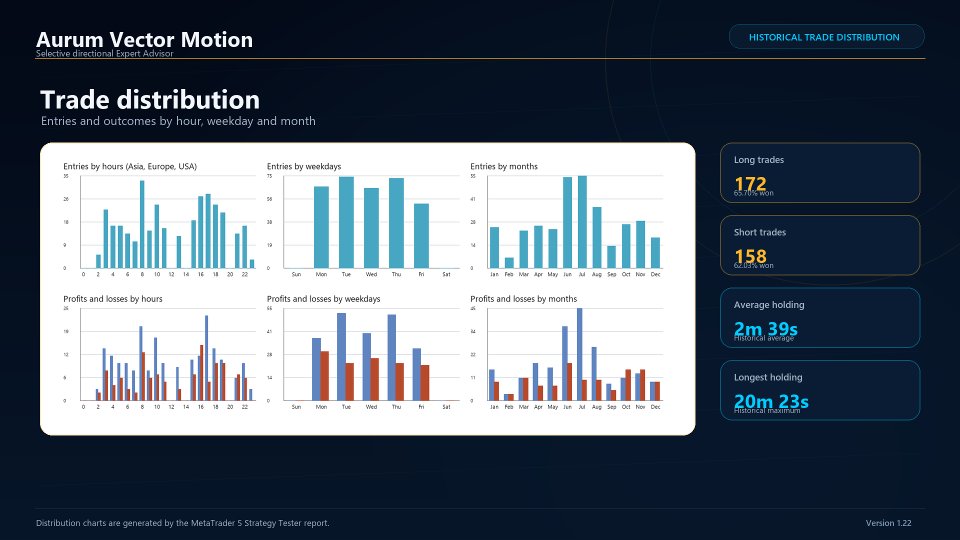The height and width of the screenshot is (540, 960).
Task: Click the hour 8 bar in Entries by hours
Action: pyautogui.click(x=142, y=224)
